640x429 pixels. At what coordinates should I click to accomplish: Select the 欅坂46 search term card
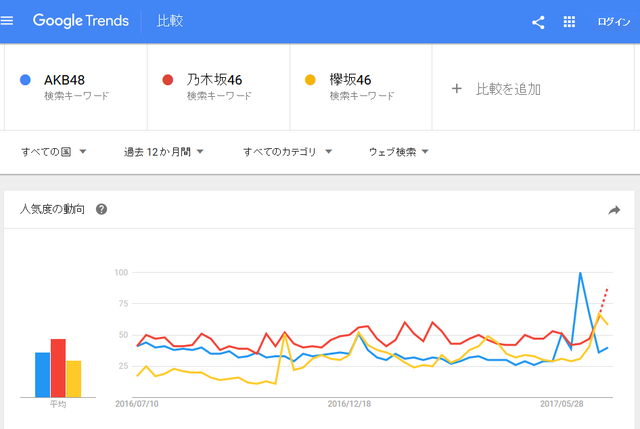click(x=361, y=87)
